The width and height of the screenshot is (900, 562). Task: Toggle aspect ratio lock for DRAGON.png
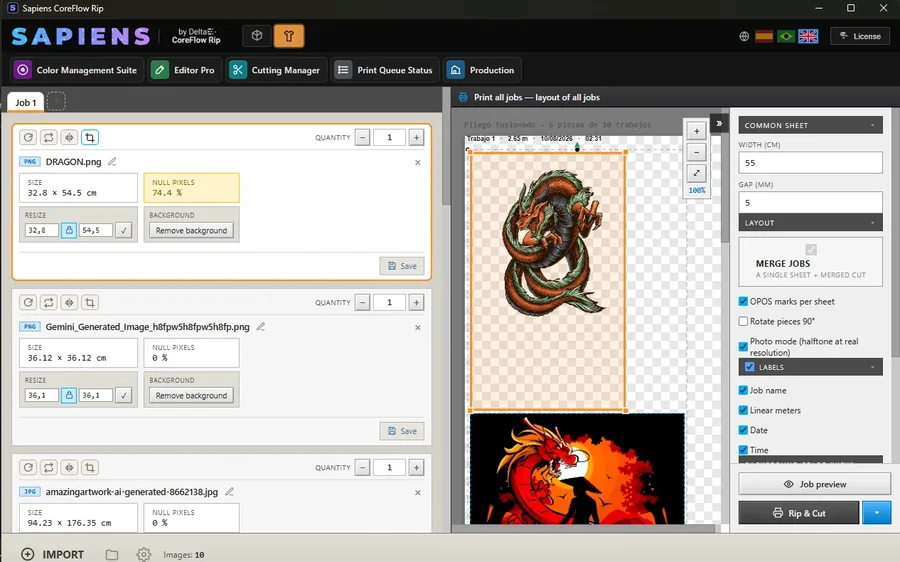pos(69,230)
